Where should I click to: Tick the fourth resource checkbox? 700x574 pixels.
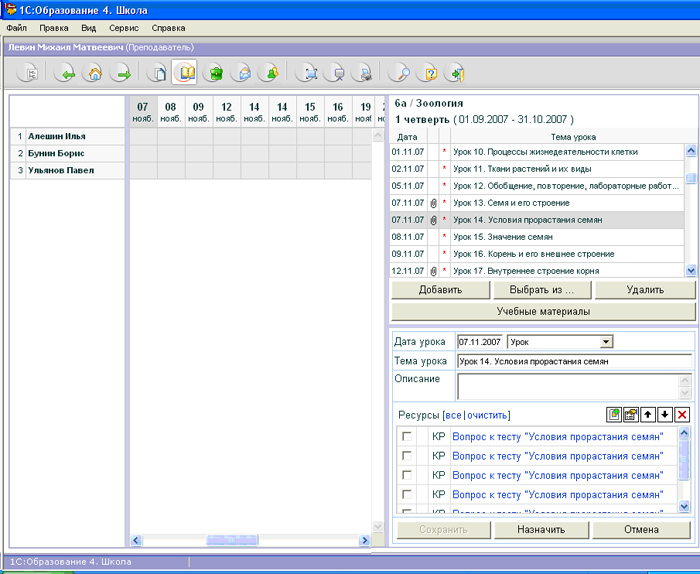point(407,494)
